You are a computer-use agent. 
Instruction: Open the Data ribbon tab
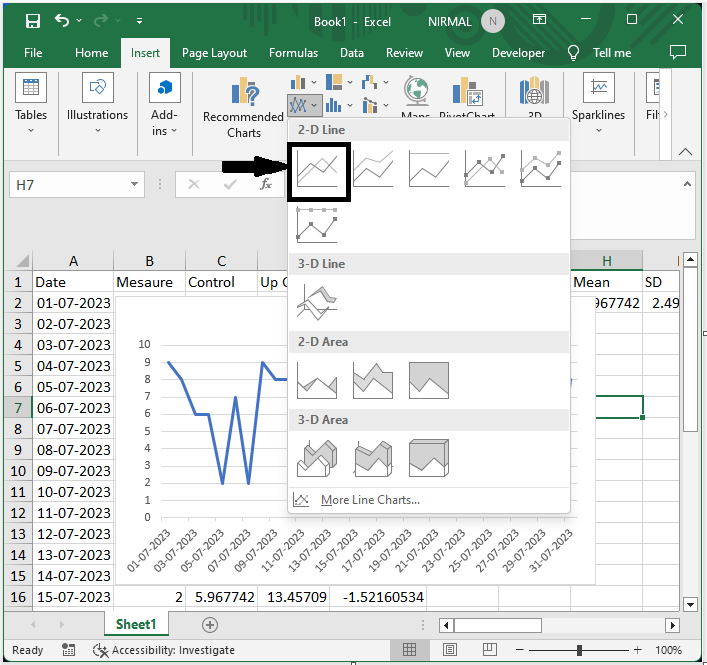352,53
